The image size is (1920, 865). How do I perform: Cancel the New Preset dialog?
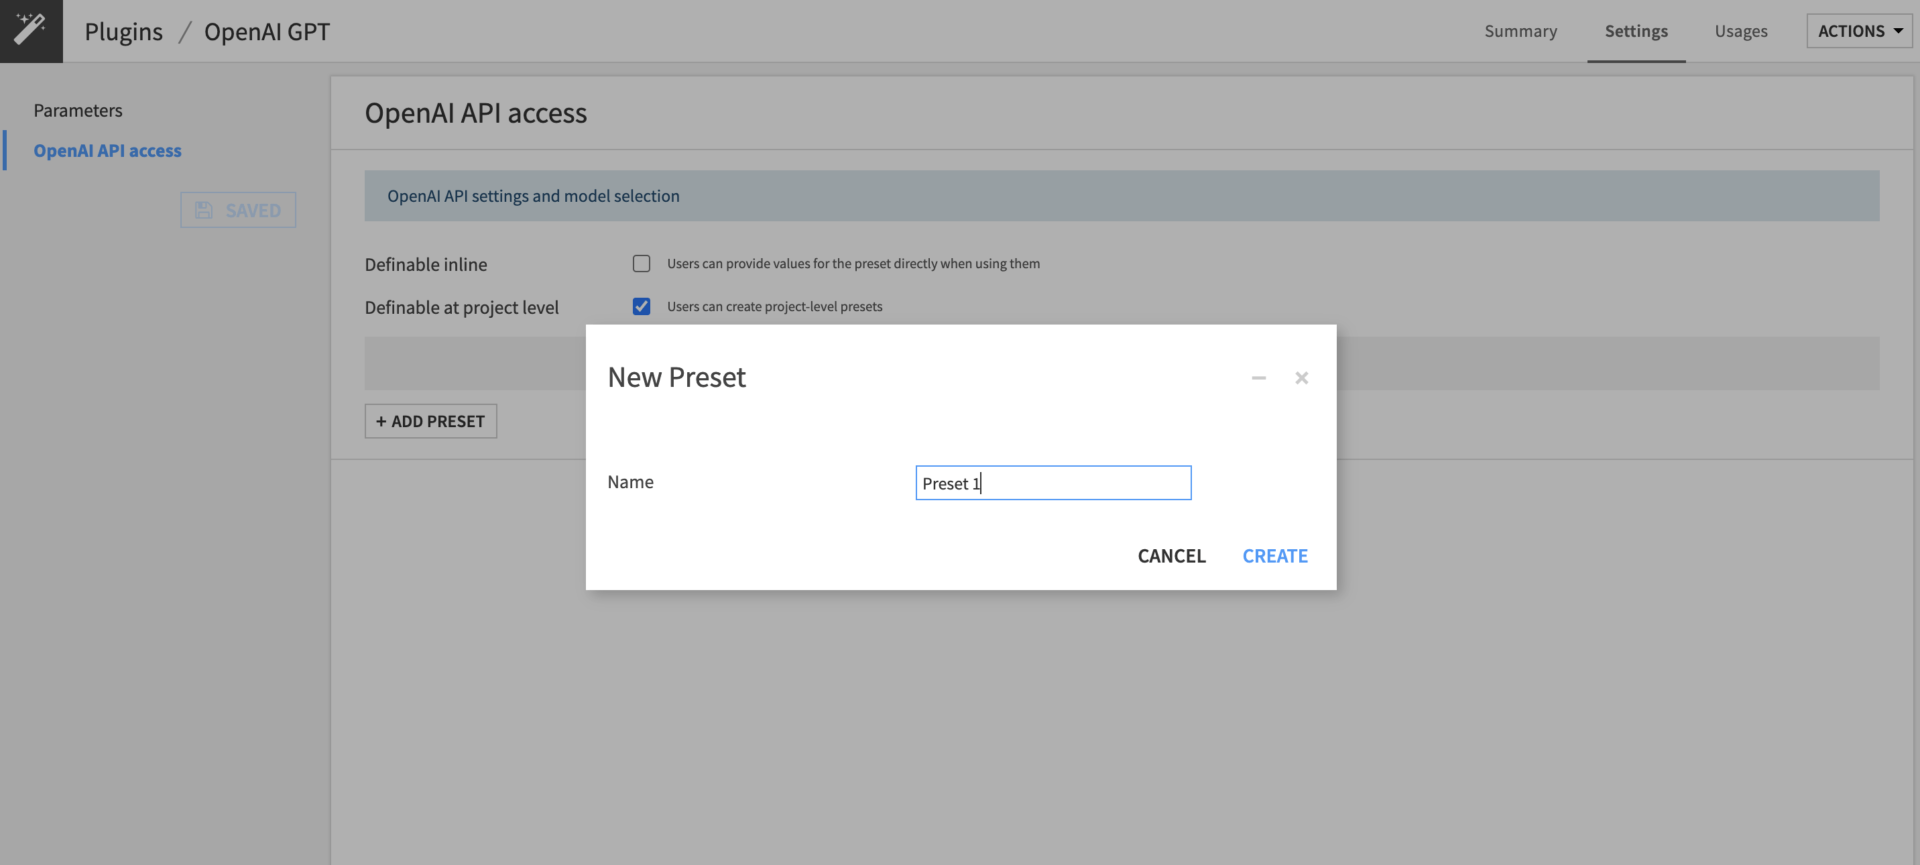[1171, 556]
